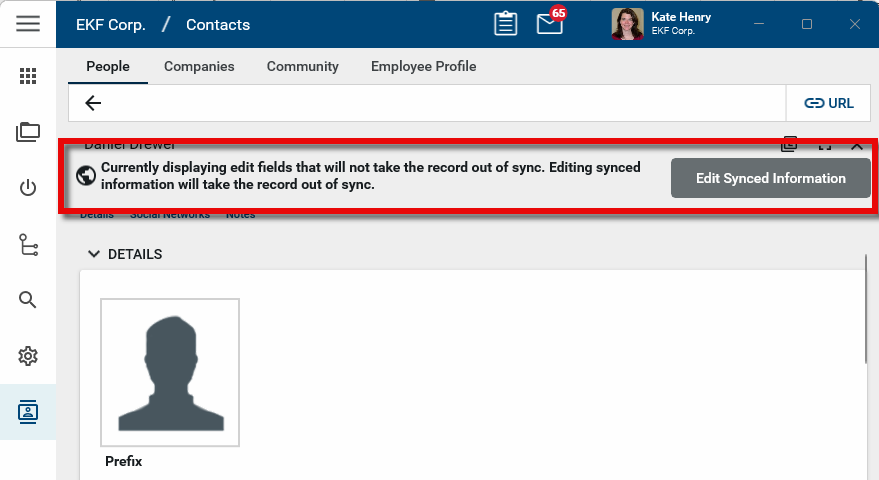Click the contact photo placeholder
The image size is (879, 480).
170,372
